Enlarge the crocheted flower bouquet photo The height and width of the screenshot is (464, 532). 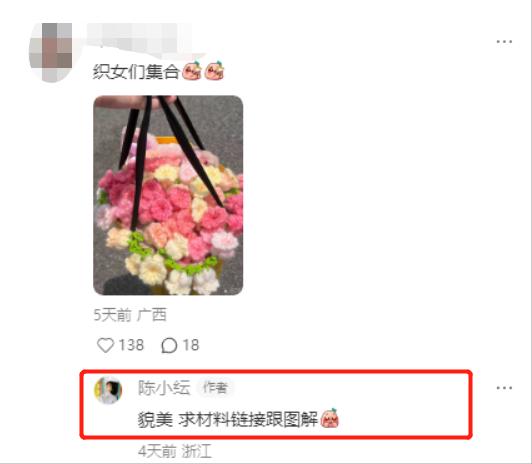168,195
